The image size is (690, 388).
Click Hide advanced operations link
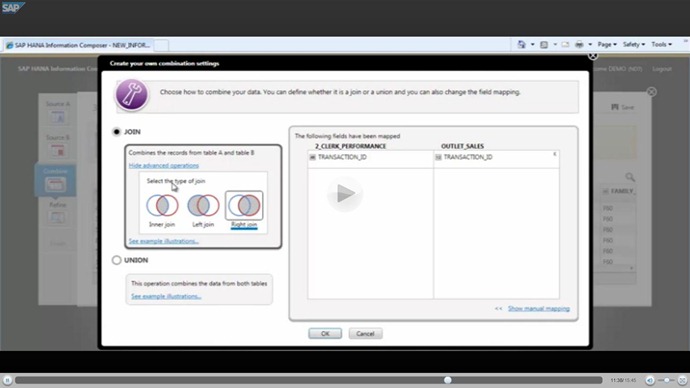[164, 165]
